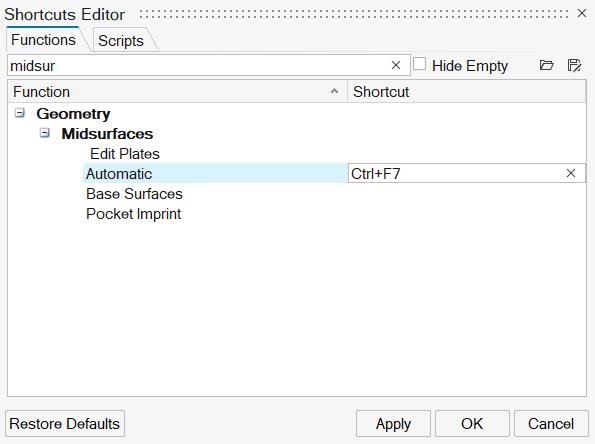
Task: Remove the Ctrl+F7 shortcut with the X
Action: pyautogui.click(x=571, y=173)
